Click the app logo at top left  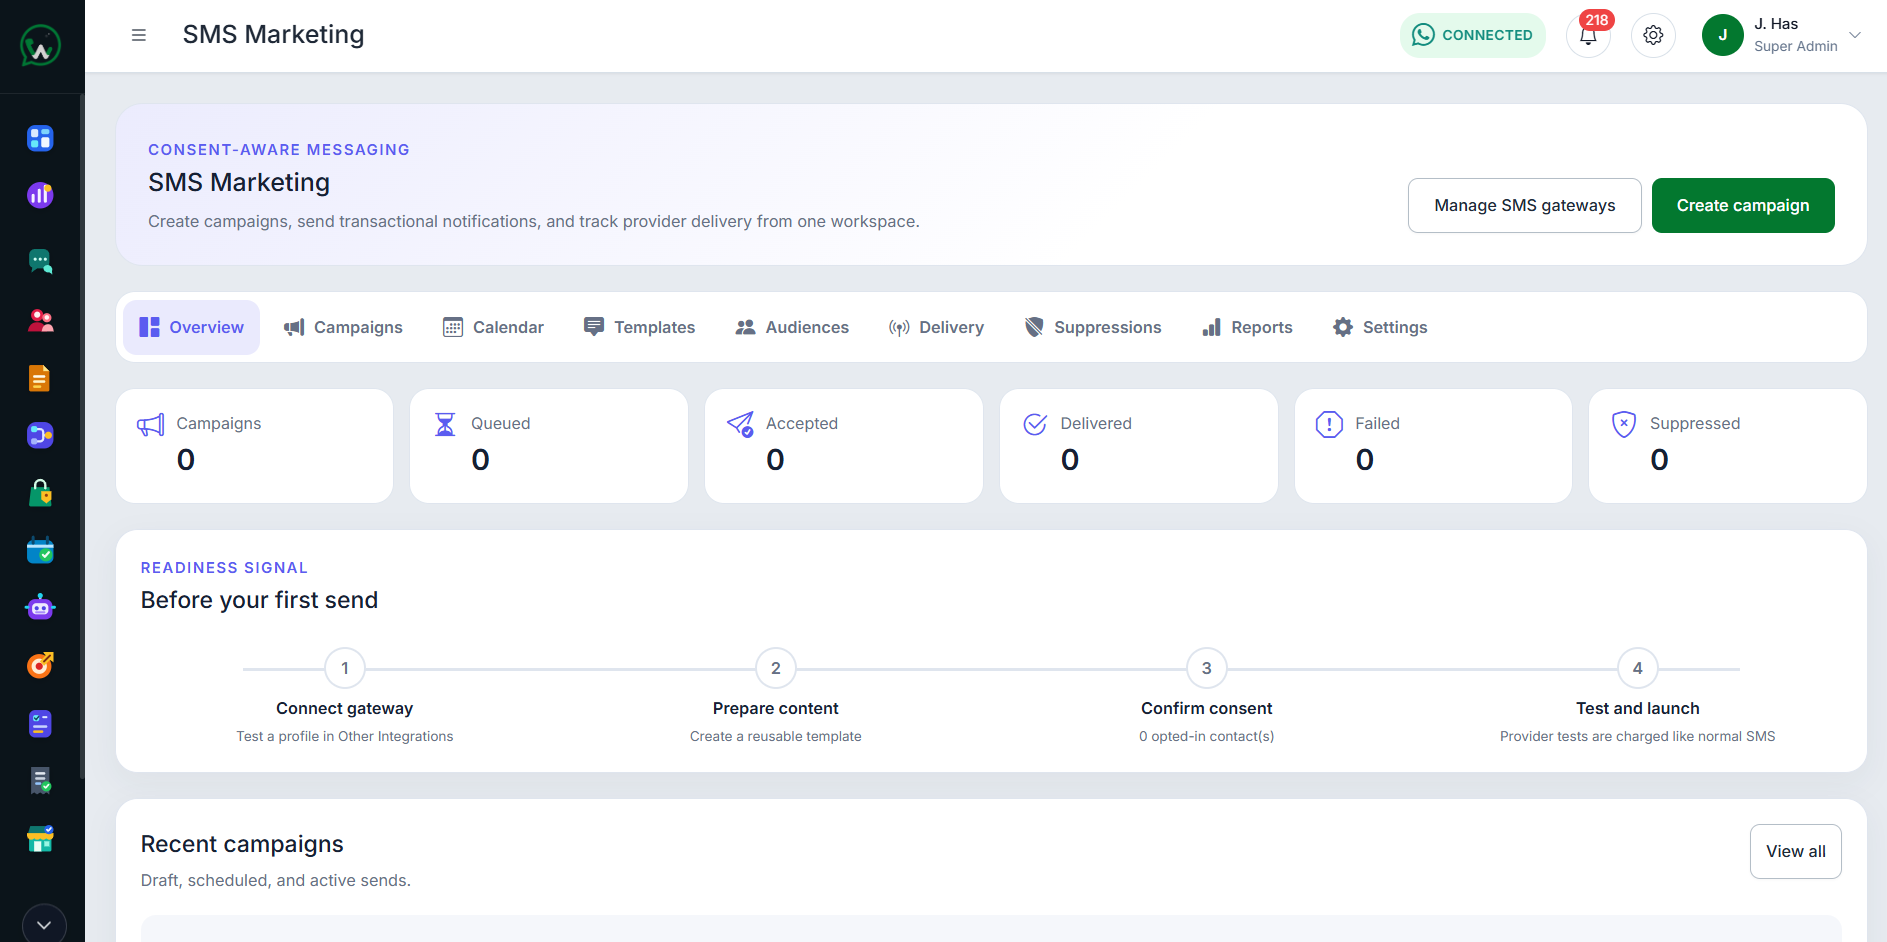pyautogui.click(x=40, y=45)
